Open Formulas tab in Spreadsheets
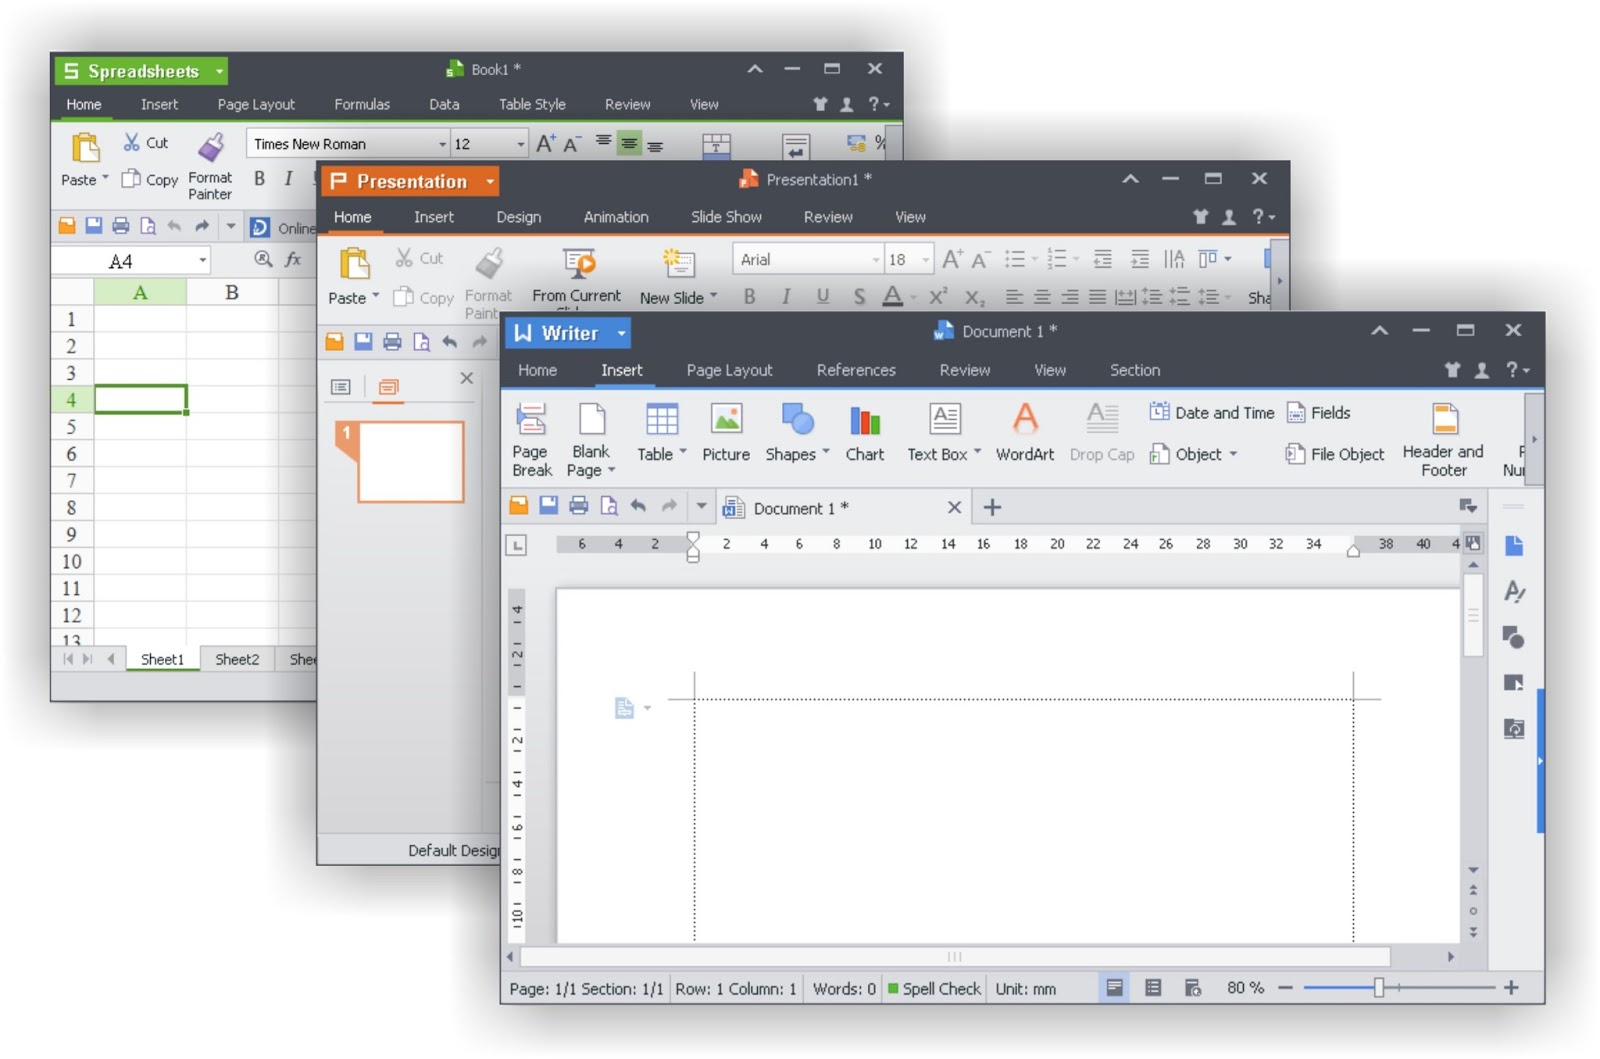The height and width of the screenshot is (1059, 1600). click(x=362, y=104)
